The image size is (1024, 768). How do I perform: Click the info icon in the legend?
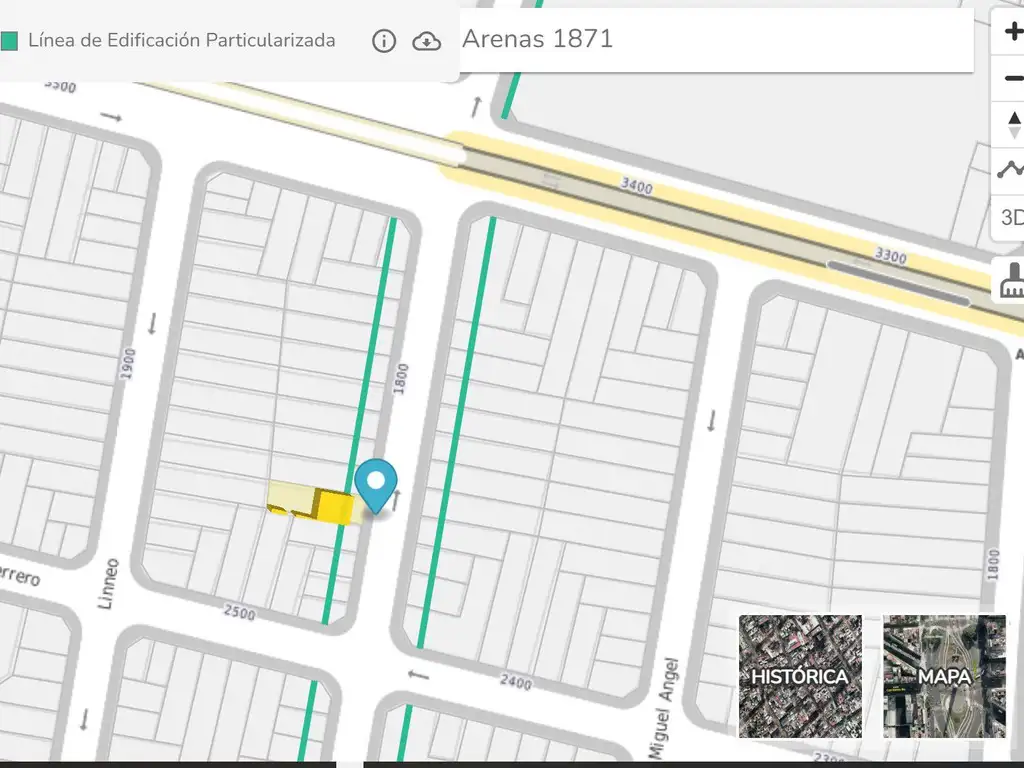(x=384, y=41)
